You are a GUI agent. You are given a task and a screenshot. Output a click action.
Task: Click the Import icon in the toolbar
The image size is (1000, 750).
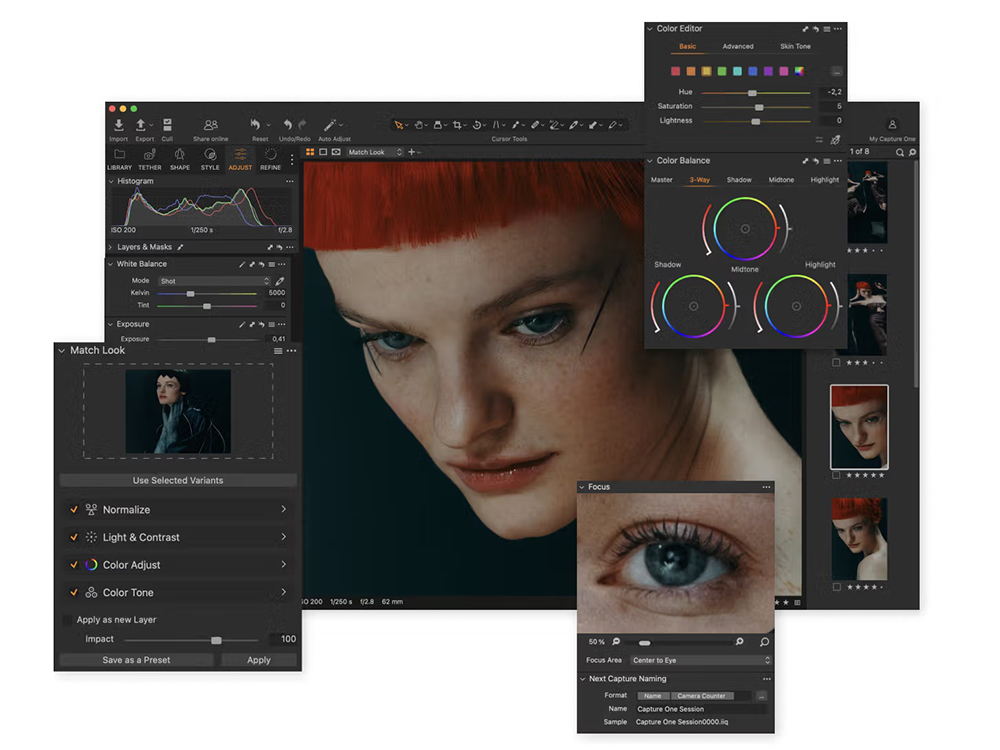[x=119, y=126]
